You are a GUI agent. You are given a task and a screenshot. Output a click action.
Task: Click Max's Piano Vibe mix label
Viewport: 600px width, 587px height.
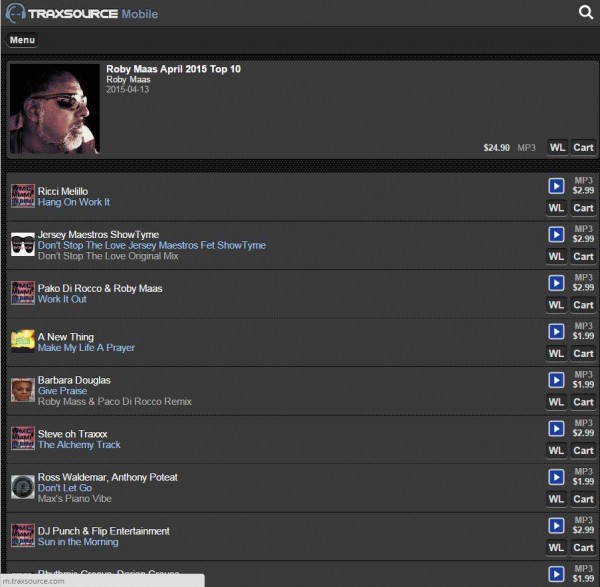(x=75, y=499)
